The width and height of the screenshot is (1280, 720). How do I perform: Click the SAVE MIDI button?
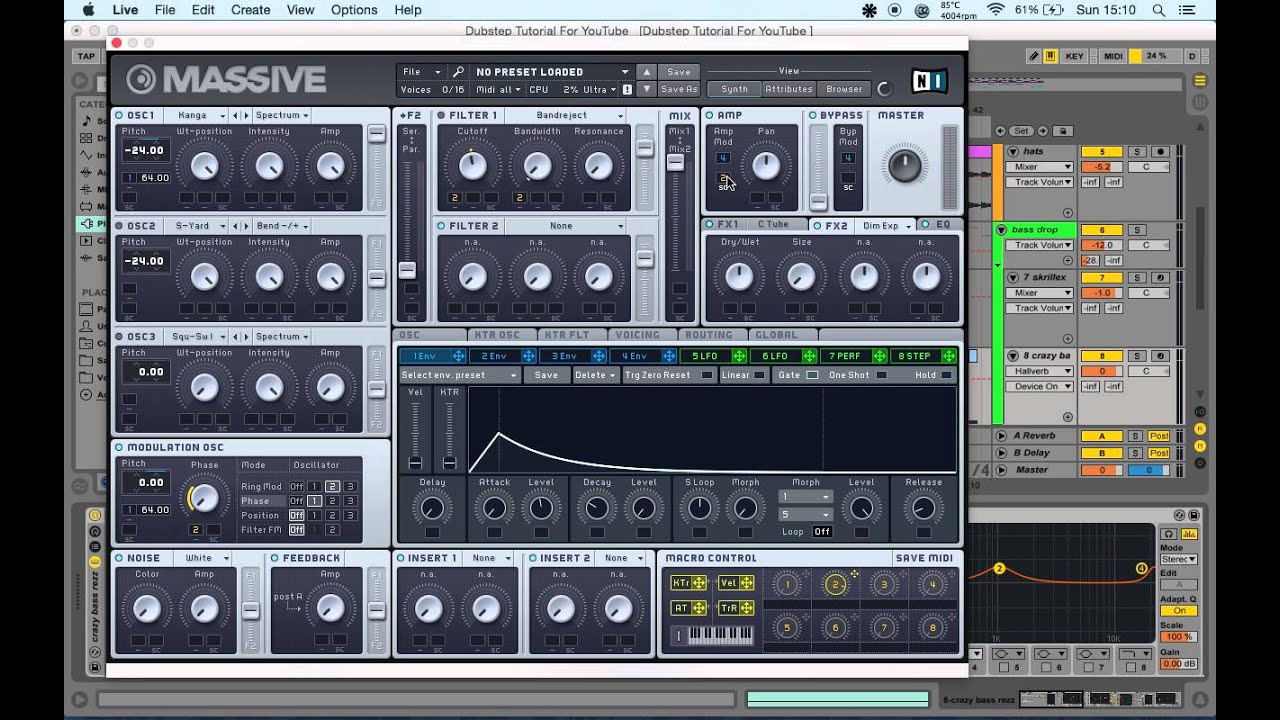pos(924,558)
